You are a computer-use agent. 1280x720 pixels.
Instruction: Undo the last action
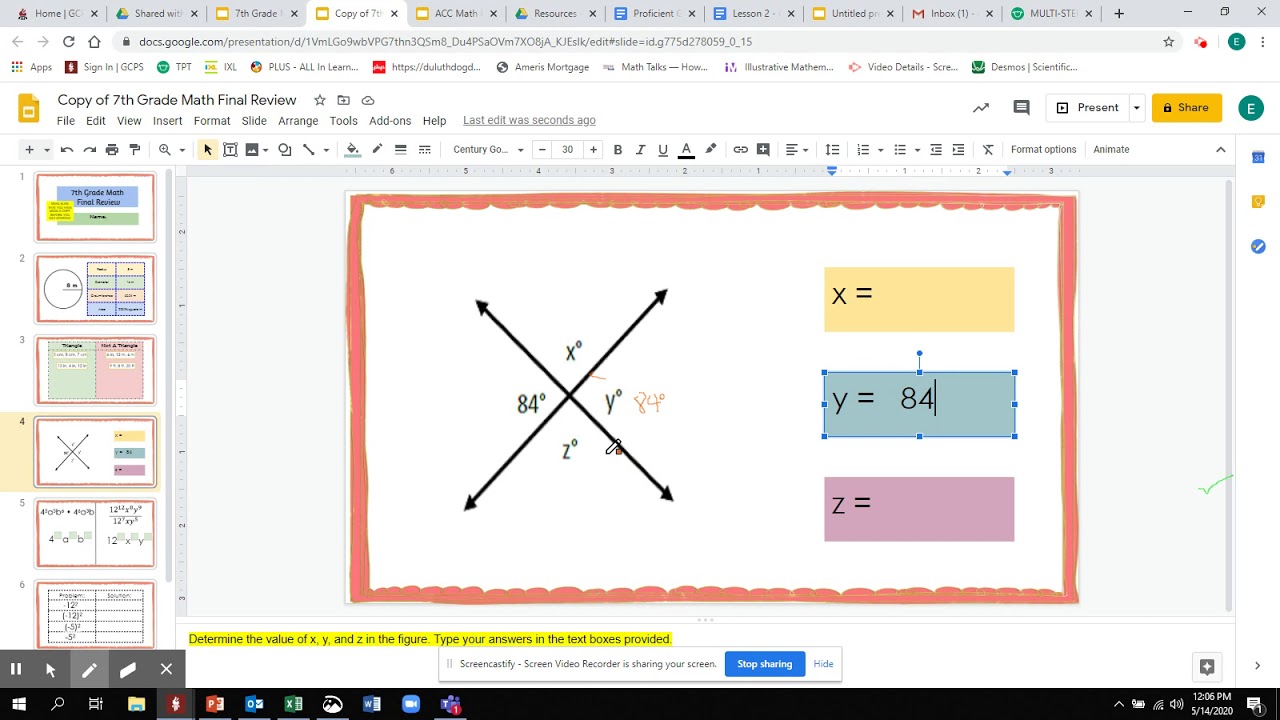tap(67, 150)
